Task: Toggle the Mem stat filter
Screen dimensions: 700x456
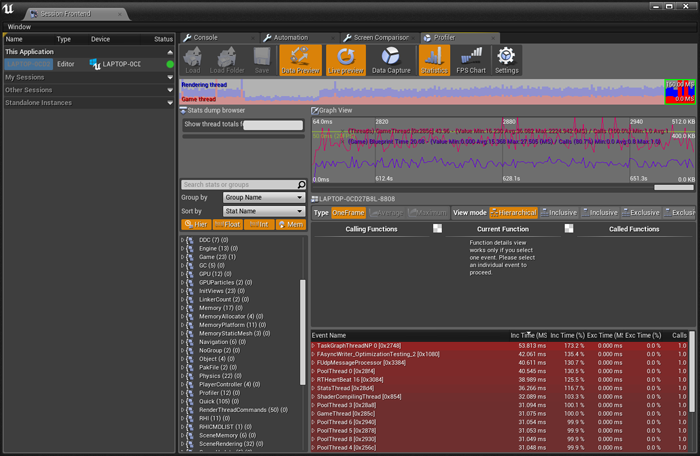Action: click(290, 225)
